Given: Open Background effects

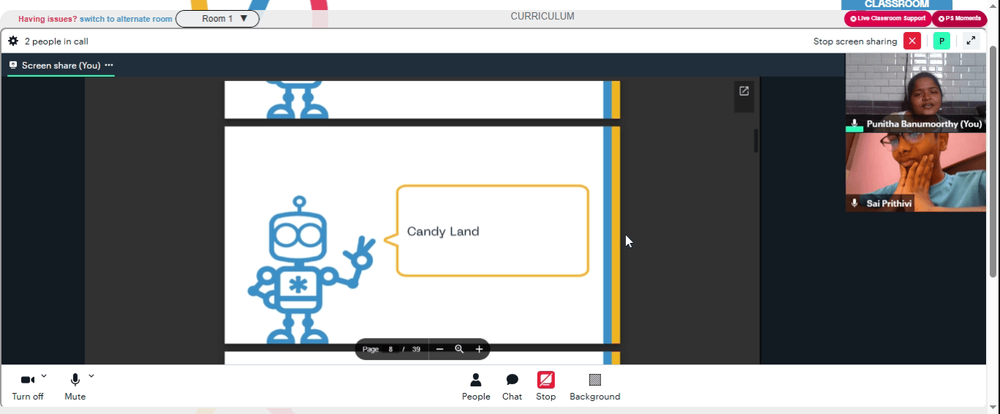Looking at the screenshot, I should [594, 387].
